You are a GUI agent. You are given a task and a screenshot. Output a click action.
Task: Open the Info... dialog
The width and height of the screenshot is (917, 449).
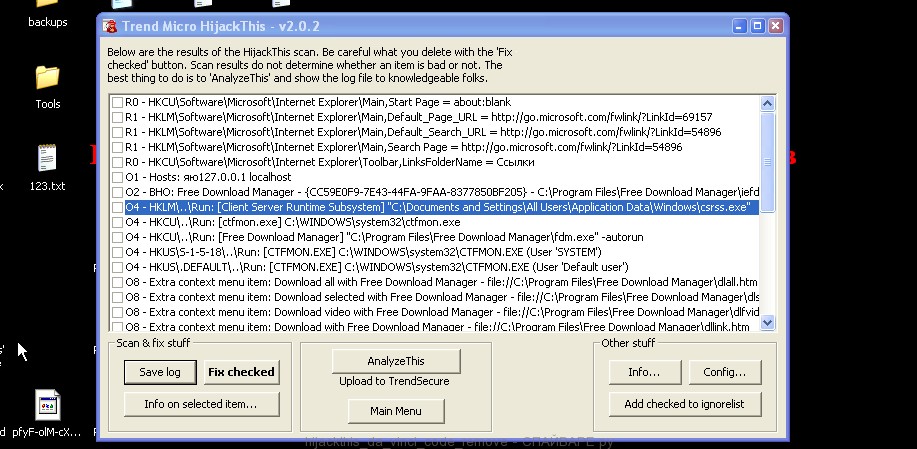(644, 372)
